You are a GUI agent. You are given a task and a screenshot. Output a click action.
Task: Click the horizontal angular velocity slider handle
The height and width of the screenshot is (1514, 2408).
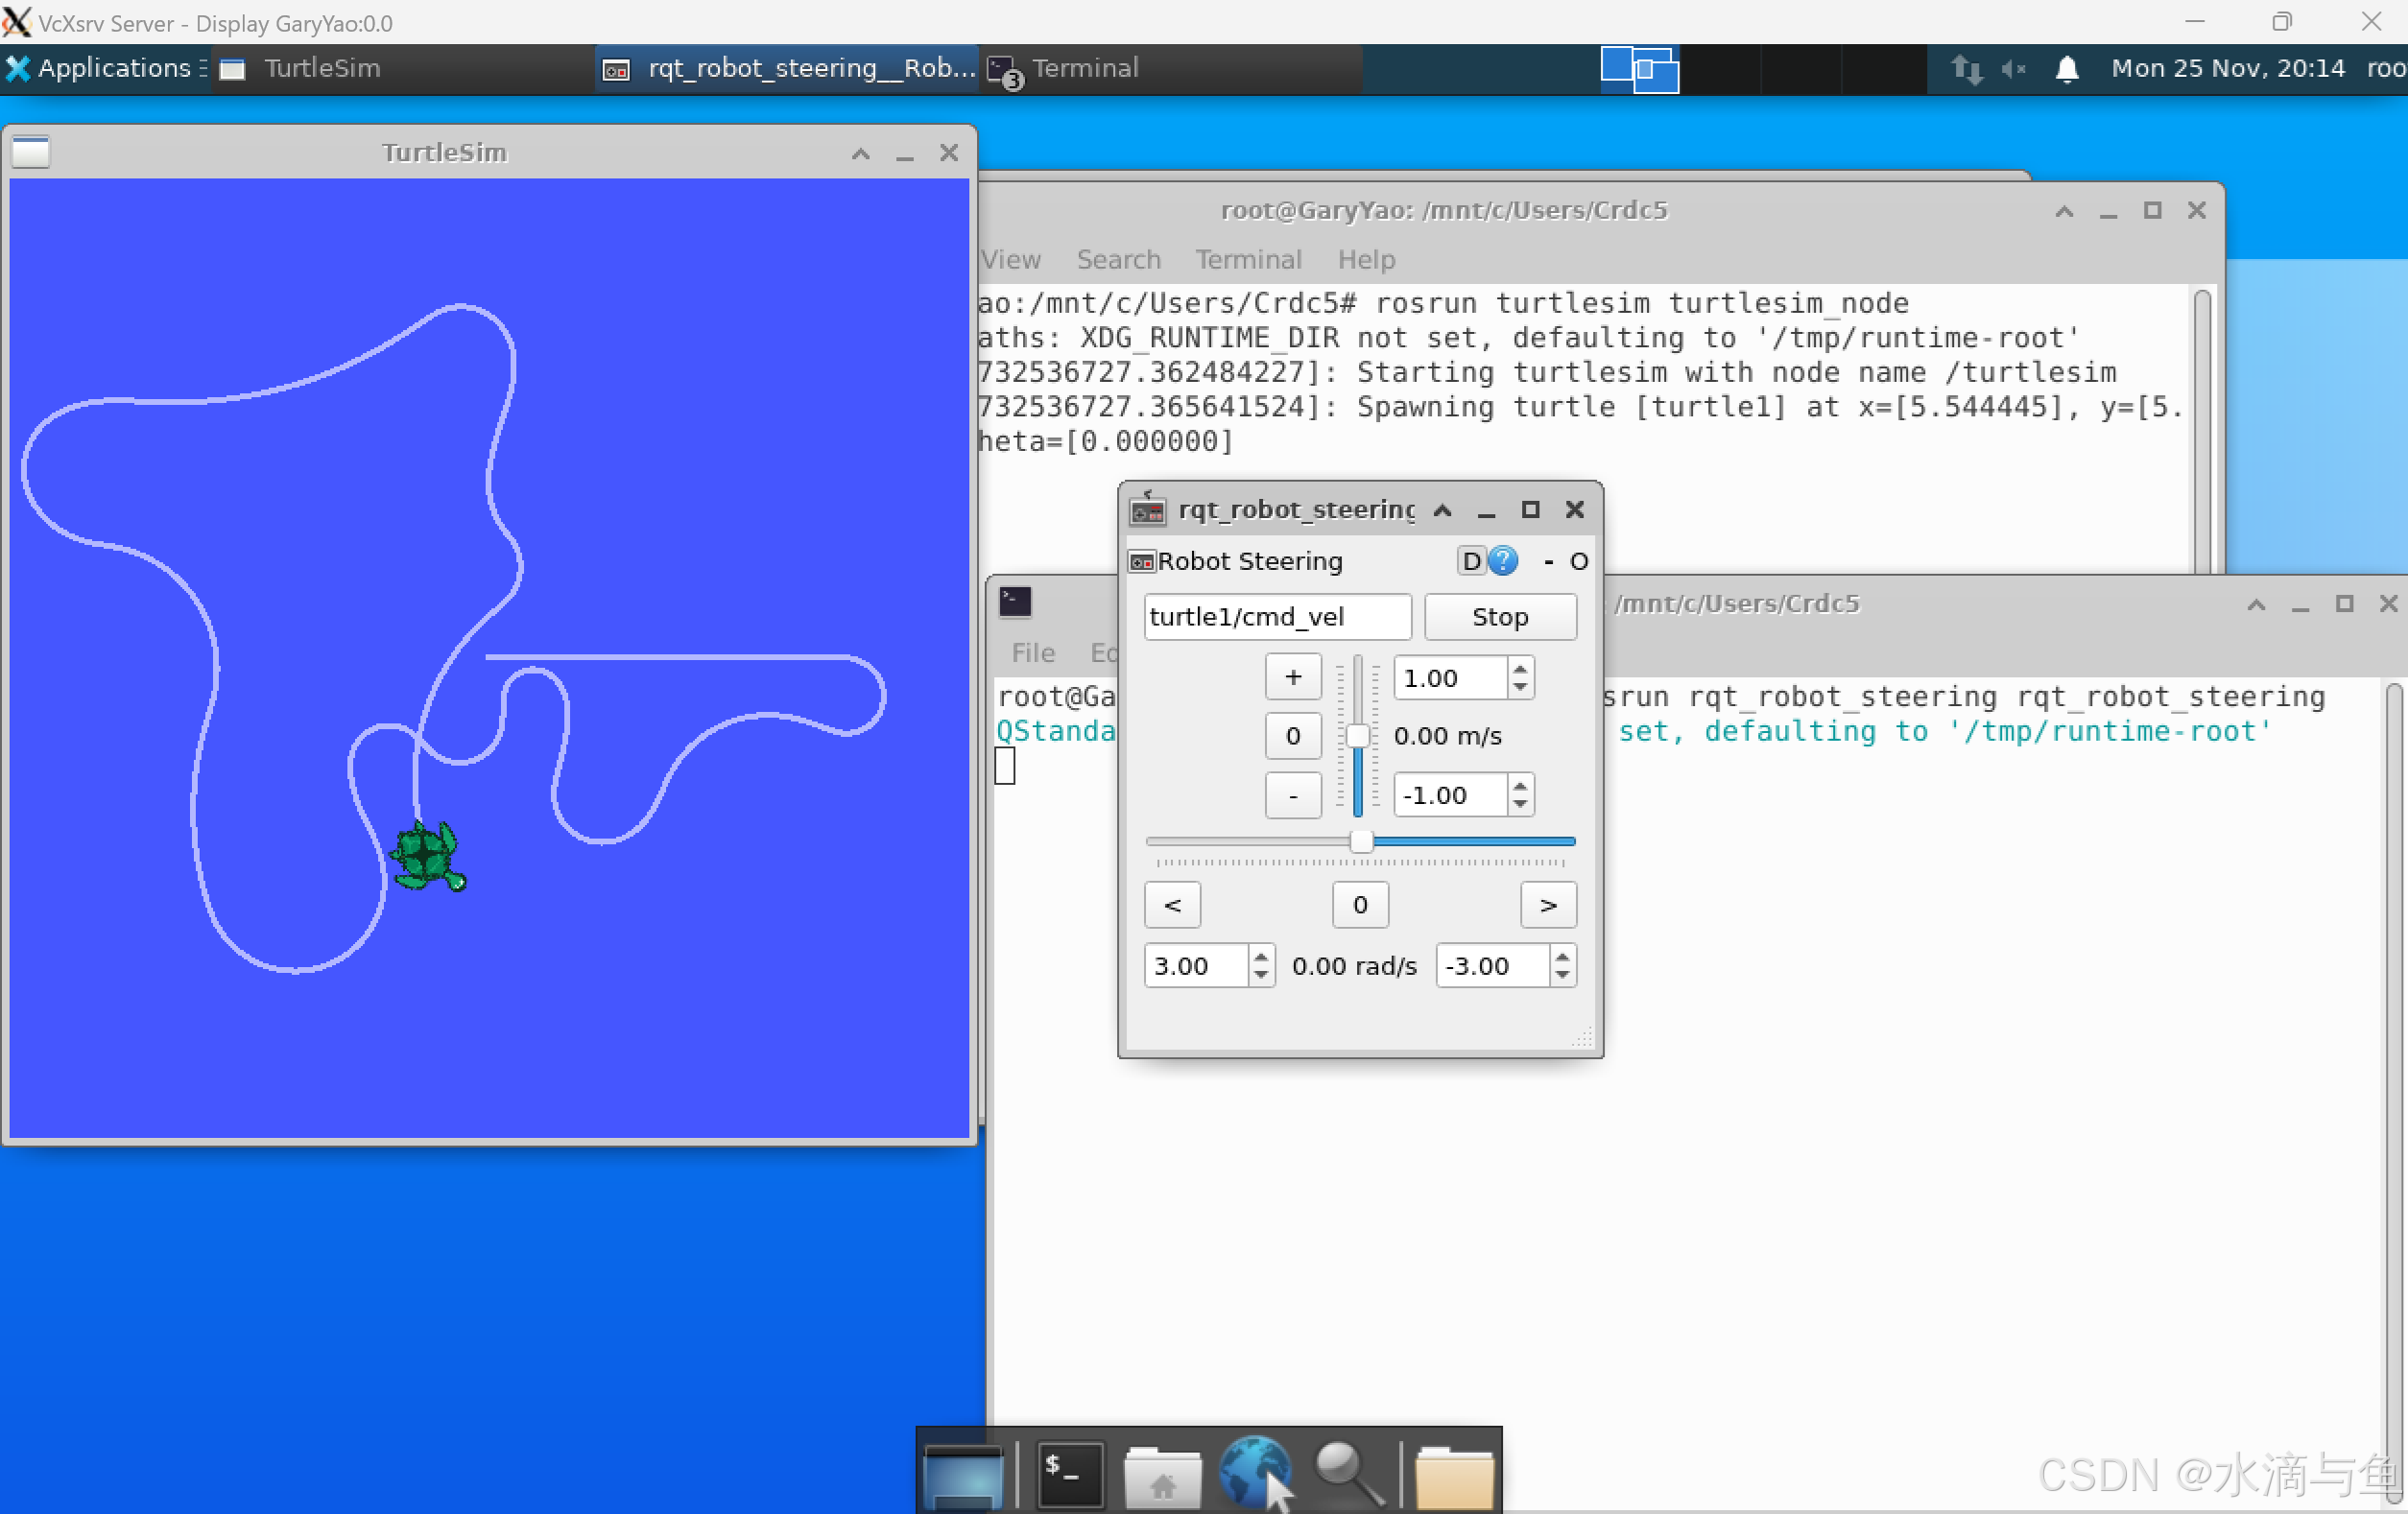coord(1360,841)
